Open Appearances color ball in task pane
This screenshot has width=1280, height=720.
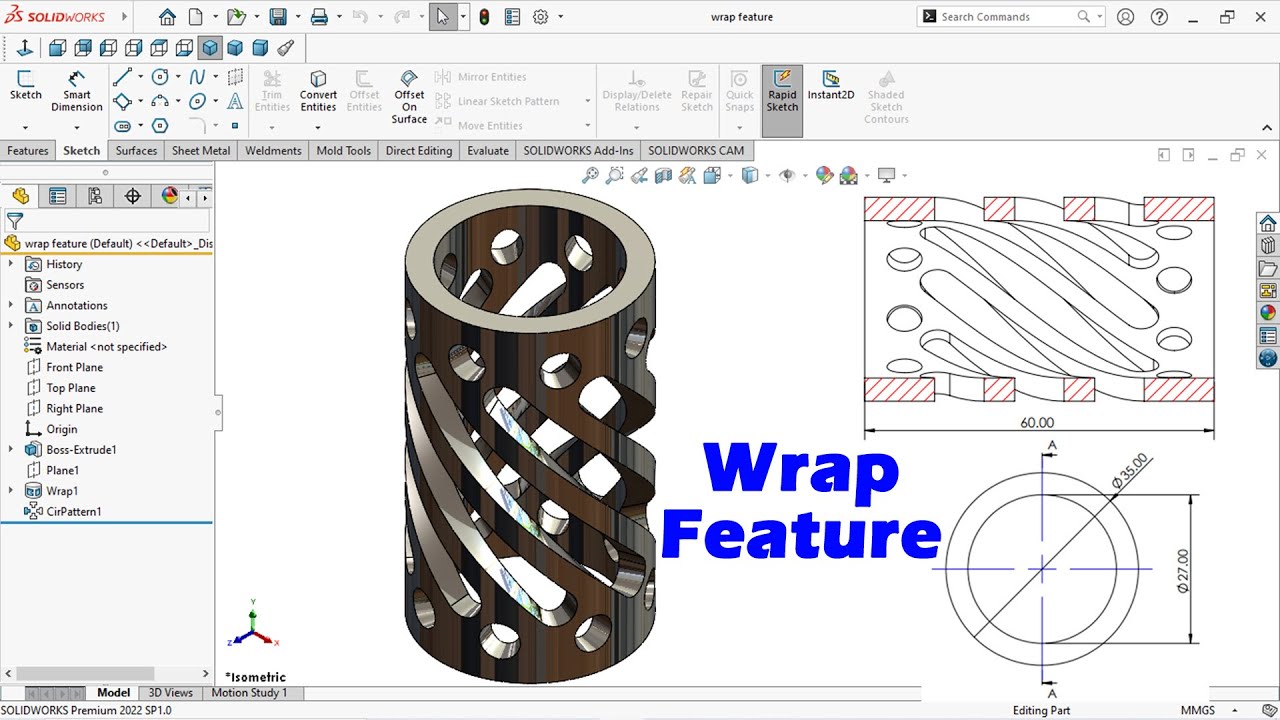click(x=1268, y=312)
